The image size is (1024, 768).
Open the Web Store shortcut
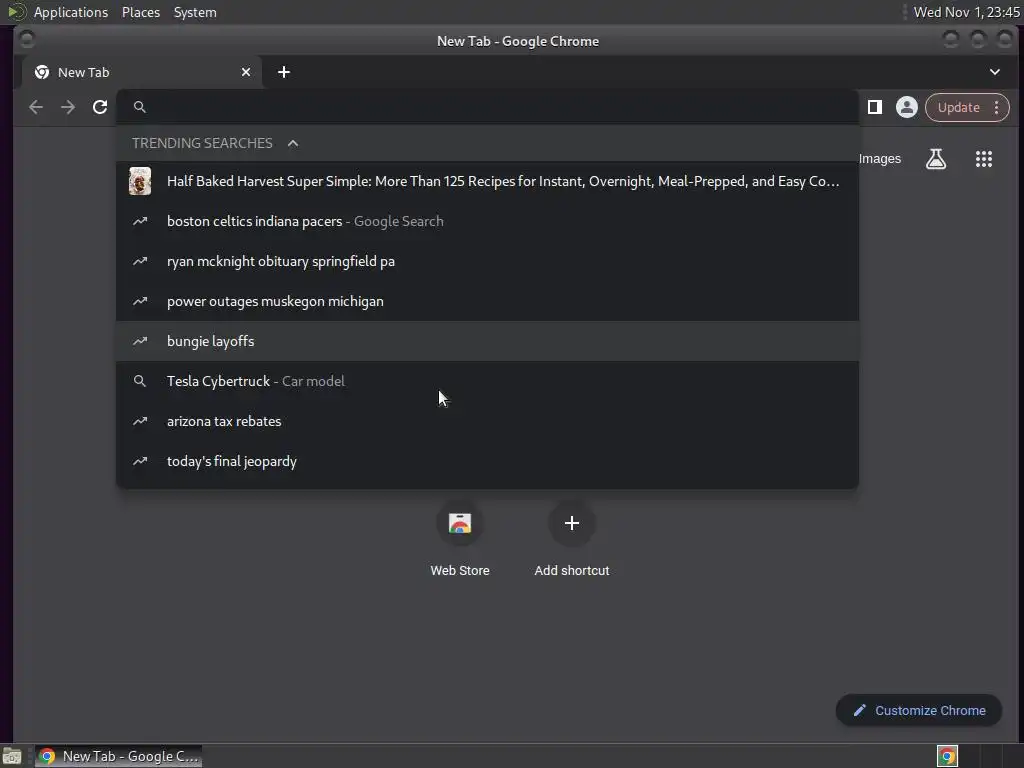click(460, 539)
